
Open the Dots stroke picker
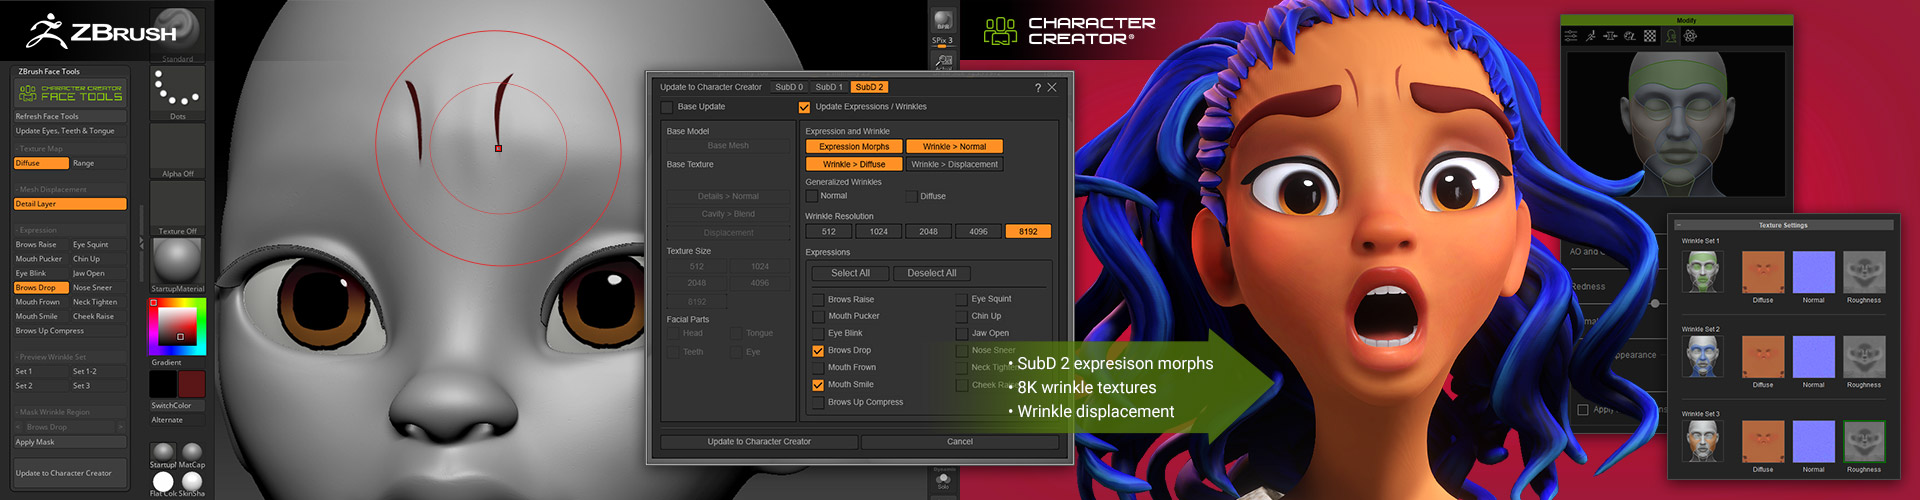coord(177,90)
